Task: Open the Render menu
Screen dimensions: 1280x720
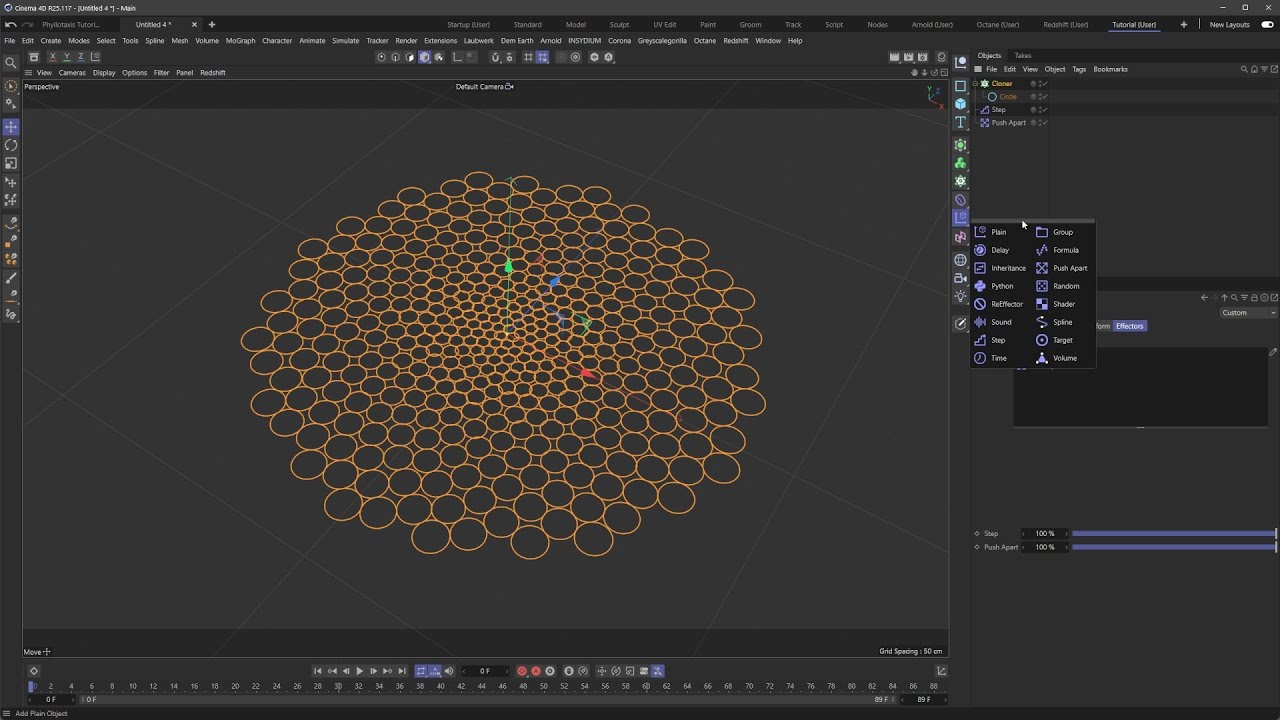Action: coord(406,41)
